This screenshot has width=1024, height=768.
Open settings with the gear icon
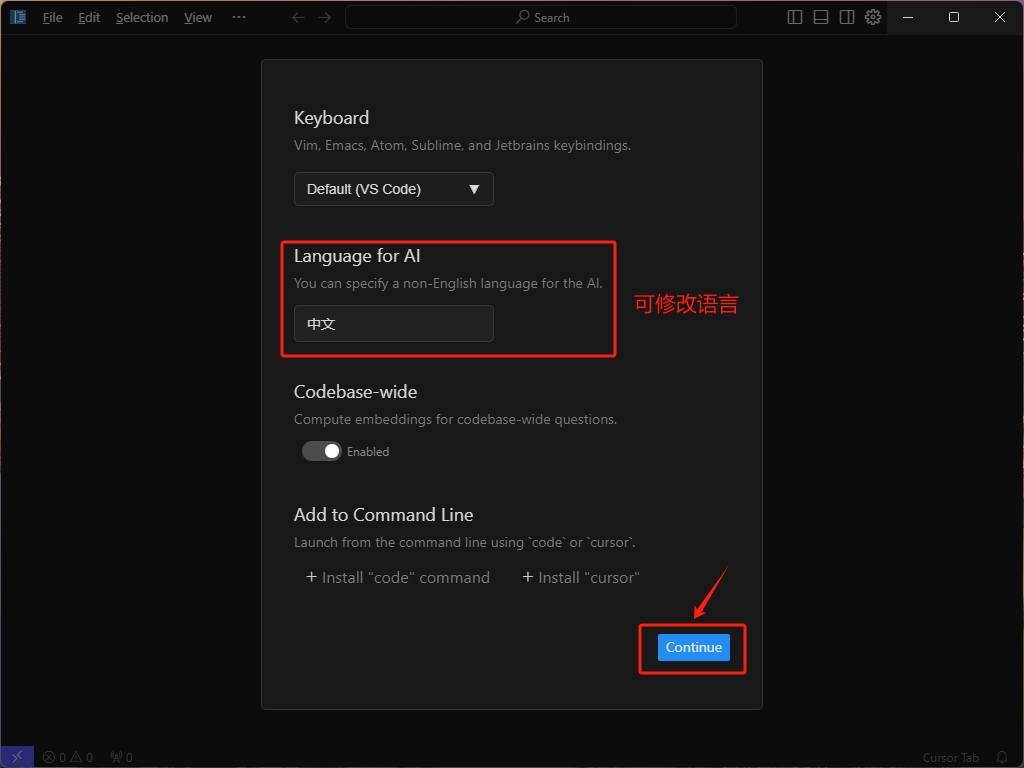873,17
